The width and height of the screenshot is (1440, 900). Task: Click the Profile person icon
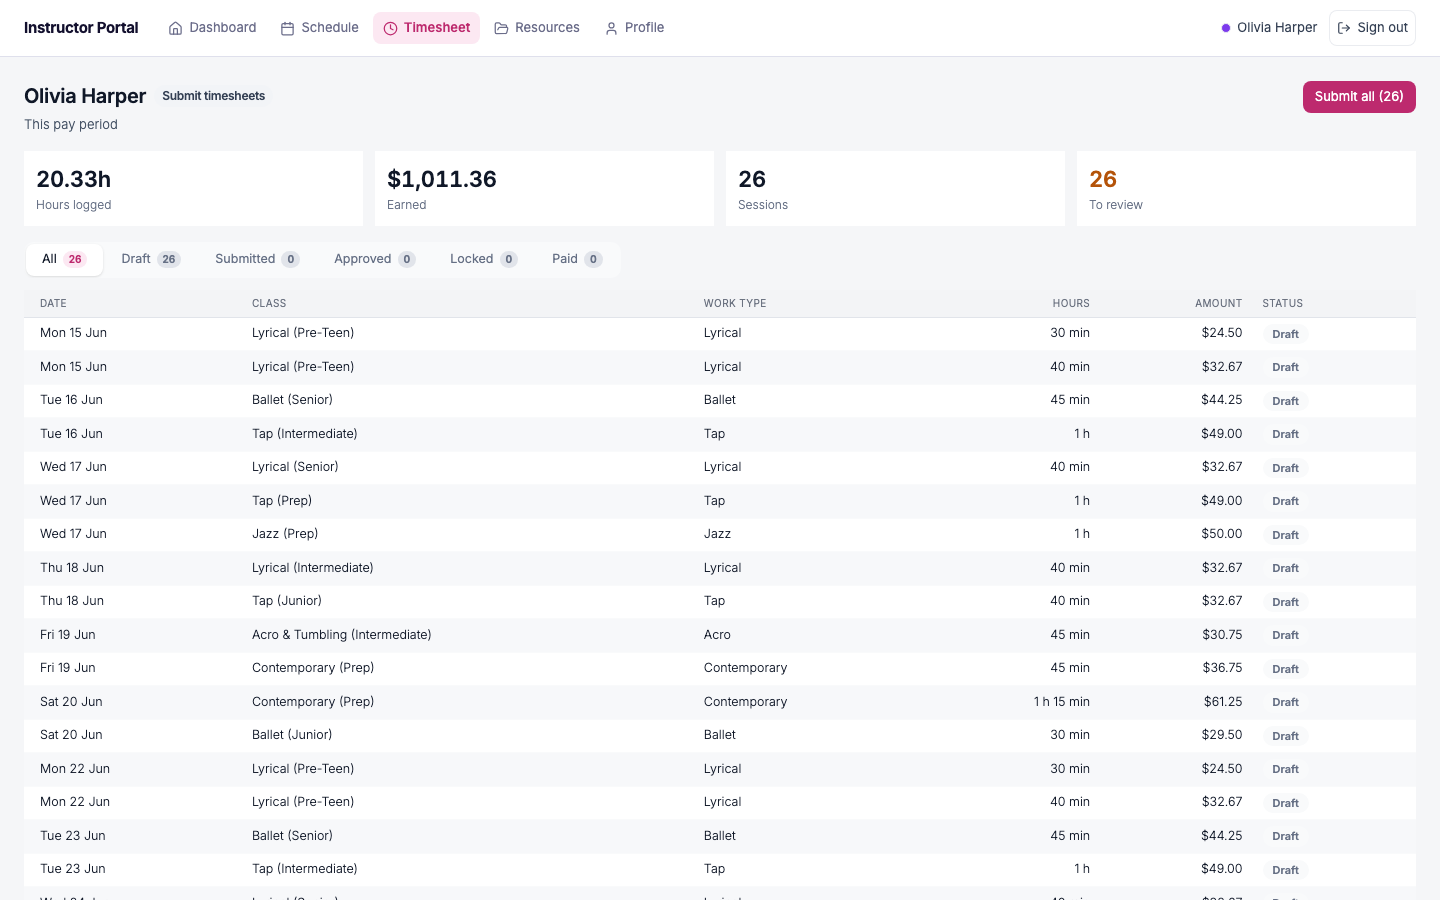click(x=611, y=28)
